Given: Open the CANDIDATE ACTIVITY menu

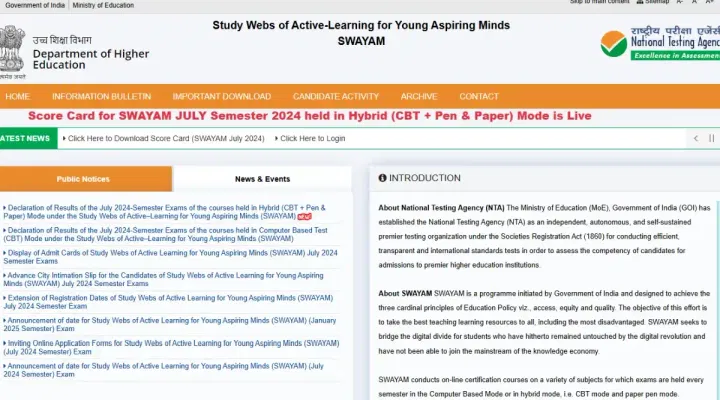Looking at the screenshot, I should click(336, 96).
